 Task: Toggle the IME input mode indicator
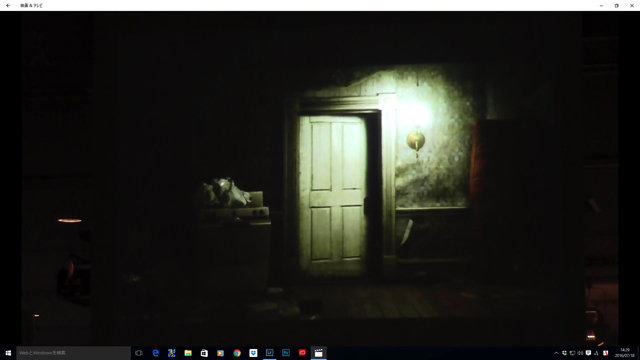click(596, 353)
